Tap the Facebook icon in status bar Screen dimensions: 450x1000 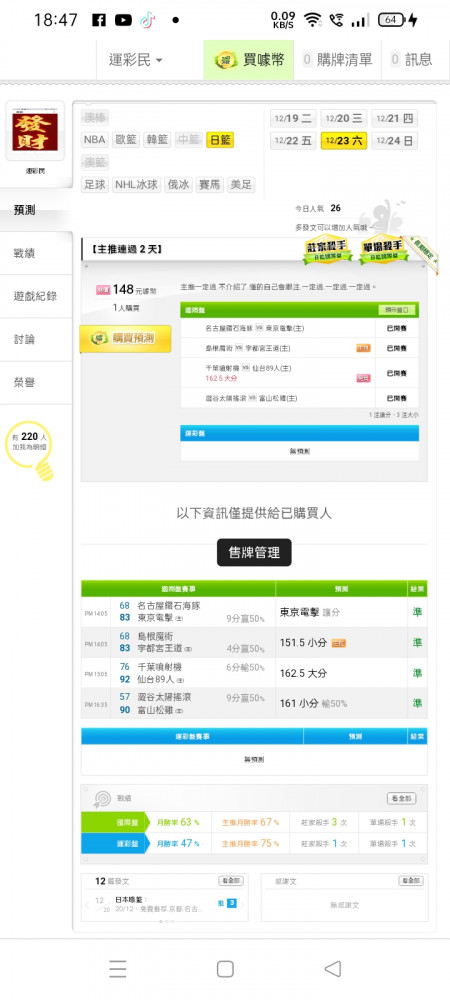pos(99,20)
